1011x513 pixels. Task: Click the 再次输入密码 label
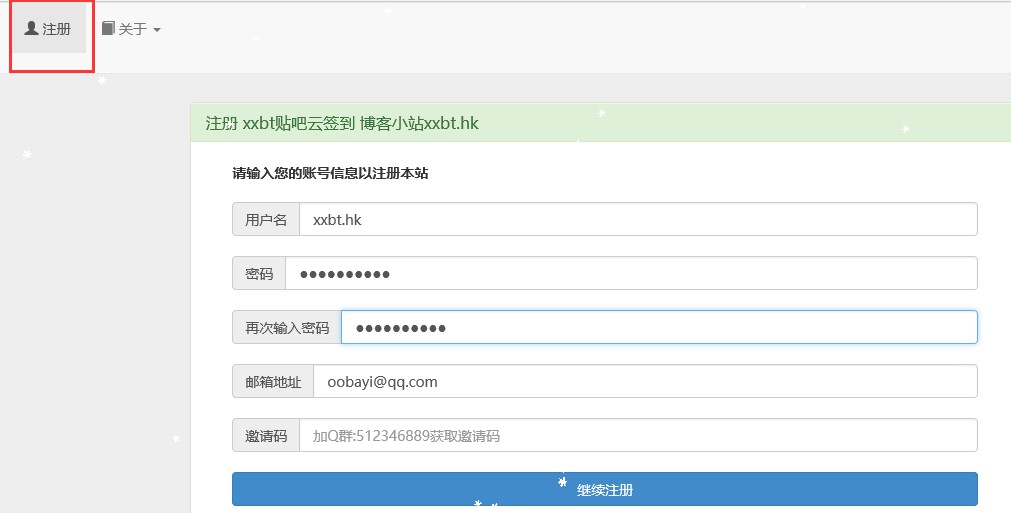click(x=287, y=327)
